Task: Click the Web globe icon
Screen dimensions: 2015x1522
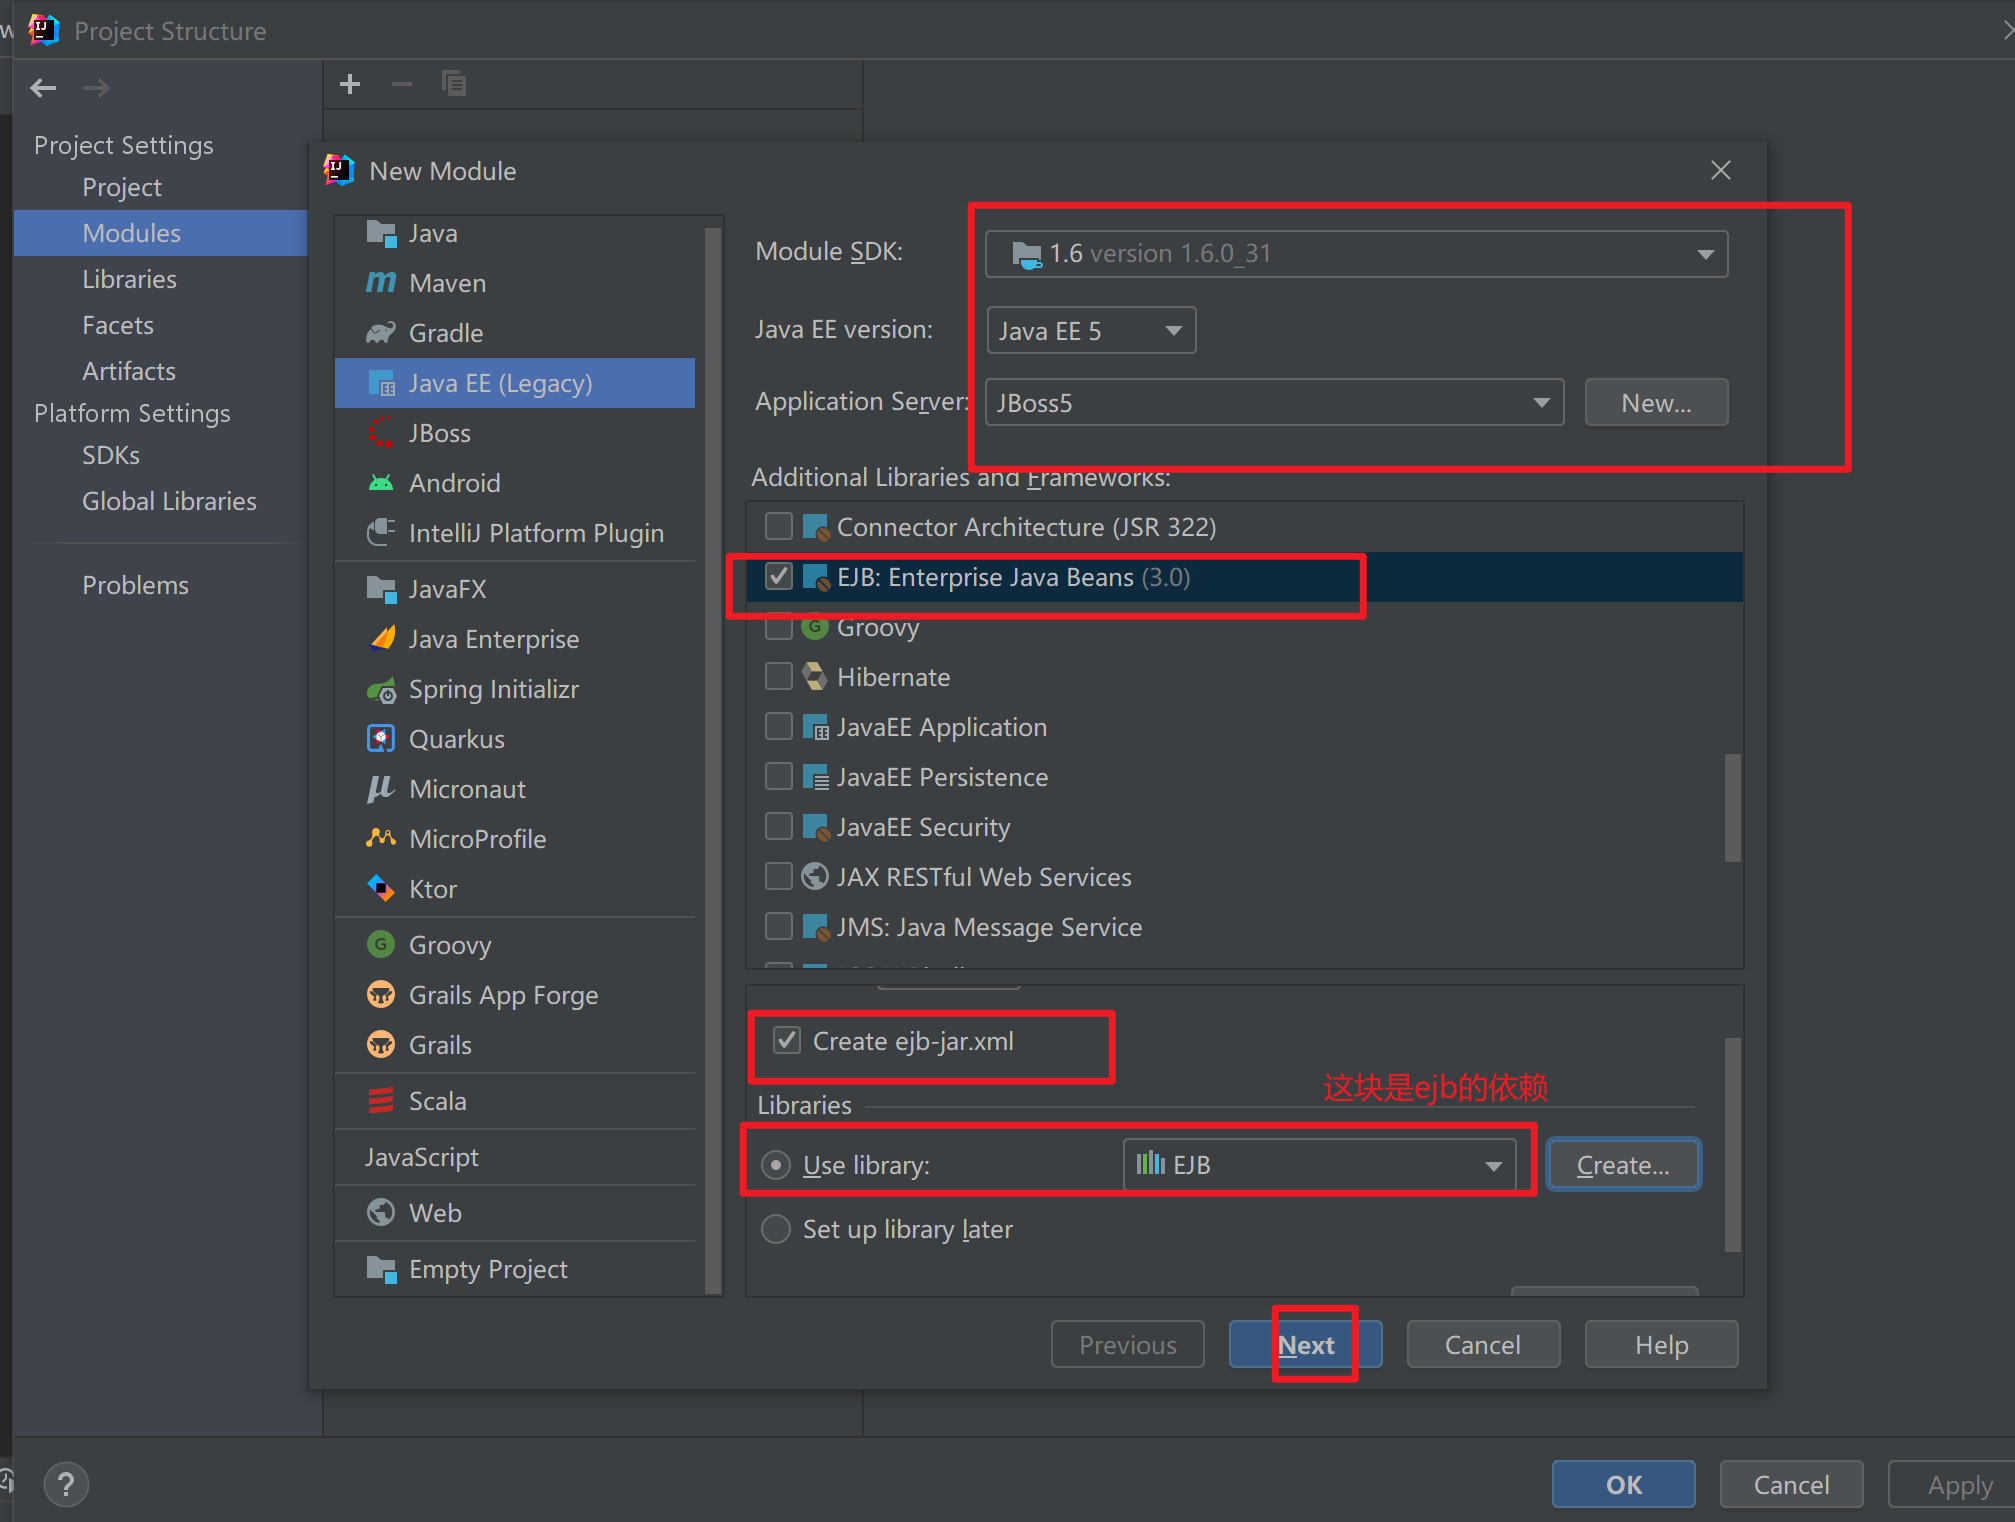Action: [381, 1213]
